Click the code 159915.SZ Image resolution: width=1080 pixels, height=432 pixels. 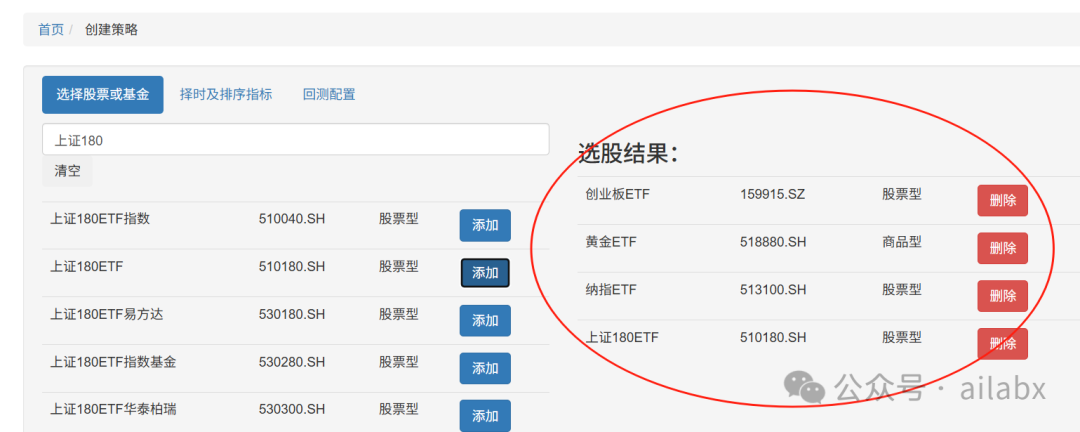coord(772,194)
